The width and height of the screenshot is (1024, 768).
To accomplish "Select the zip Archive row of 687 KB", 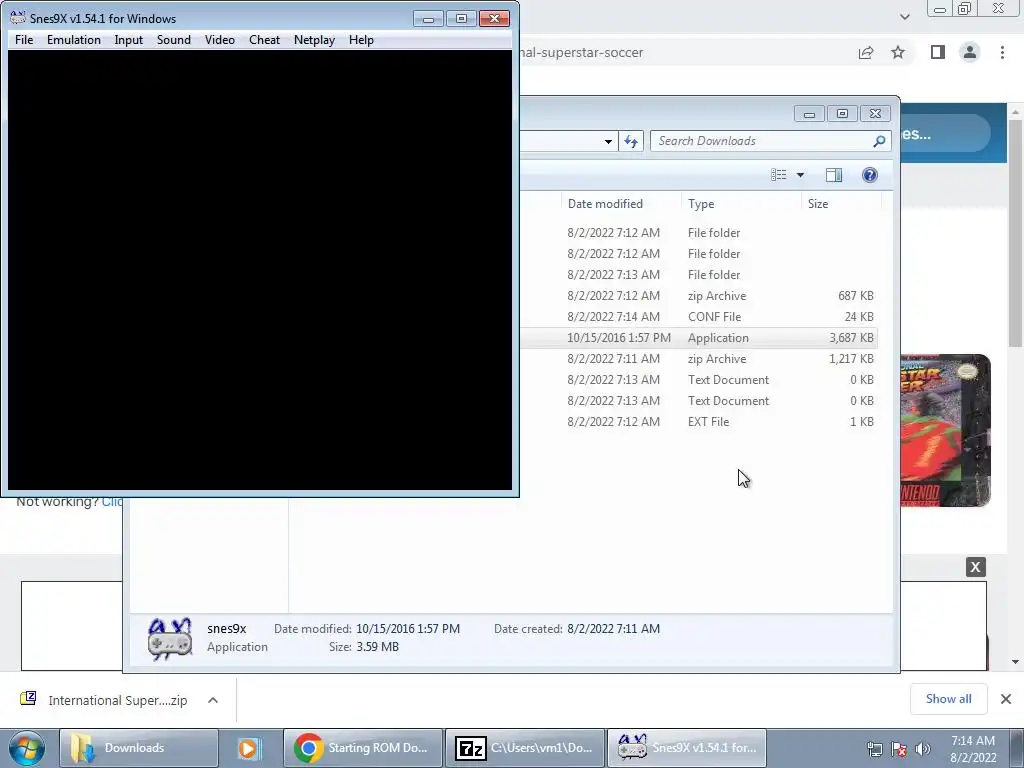I will tap(699, 296).
